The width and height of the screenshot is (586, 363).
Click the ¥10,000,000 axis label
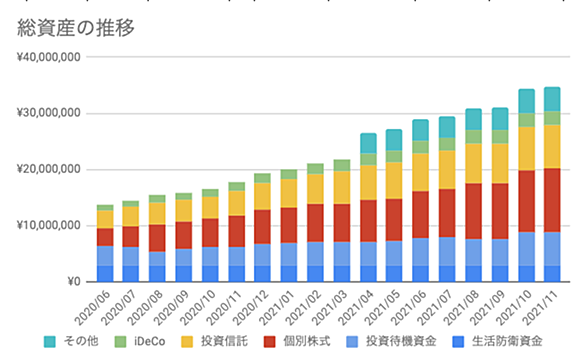coord(49,225)
